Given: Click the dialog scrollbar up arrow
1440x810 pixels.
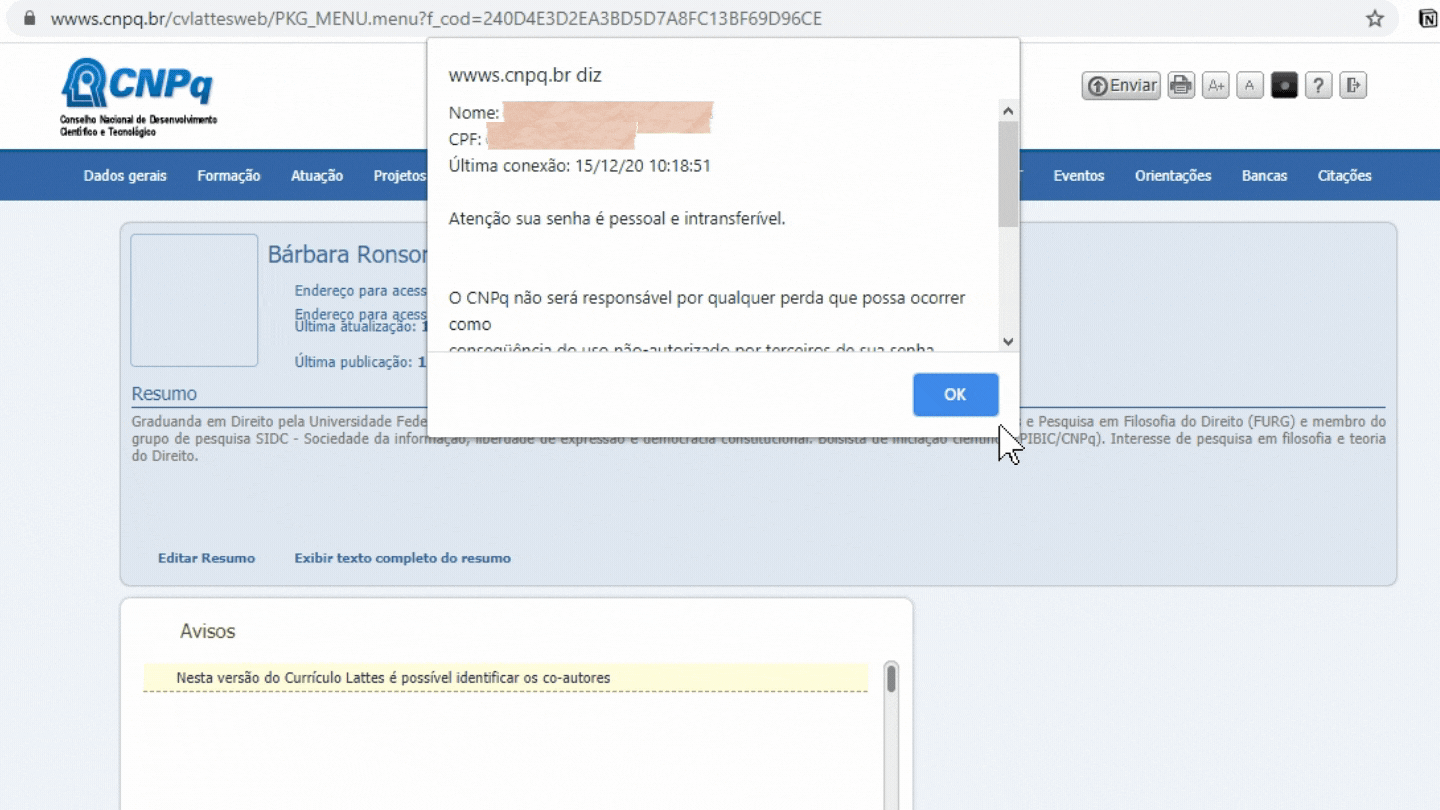Looking at the screenshot, I should [x=1008, y=111].
